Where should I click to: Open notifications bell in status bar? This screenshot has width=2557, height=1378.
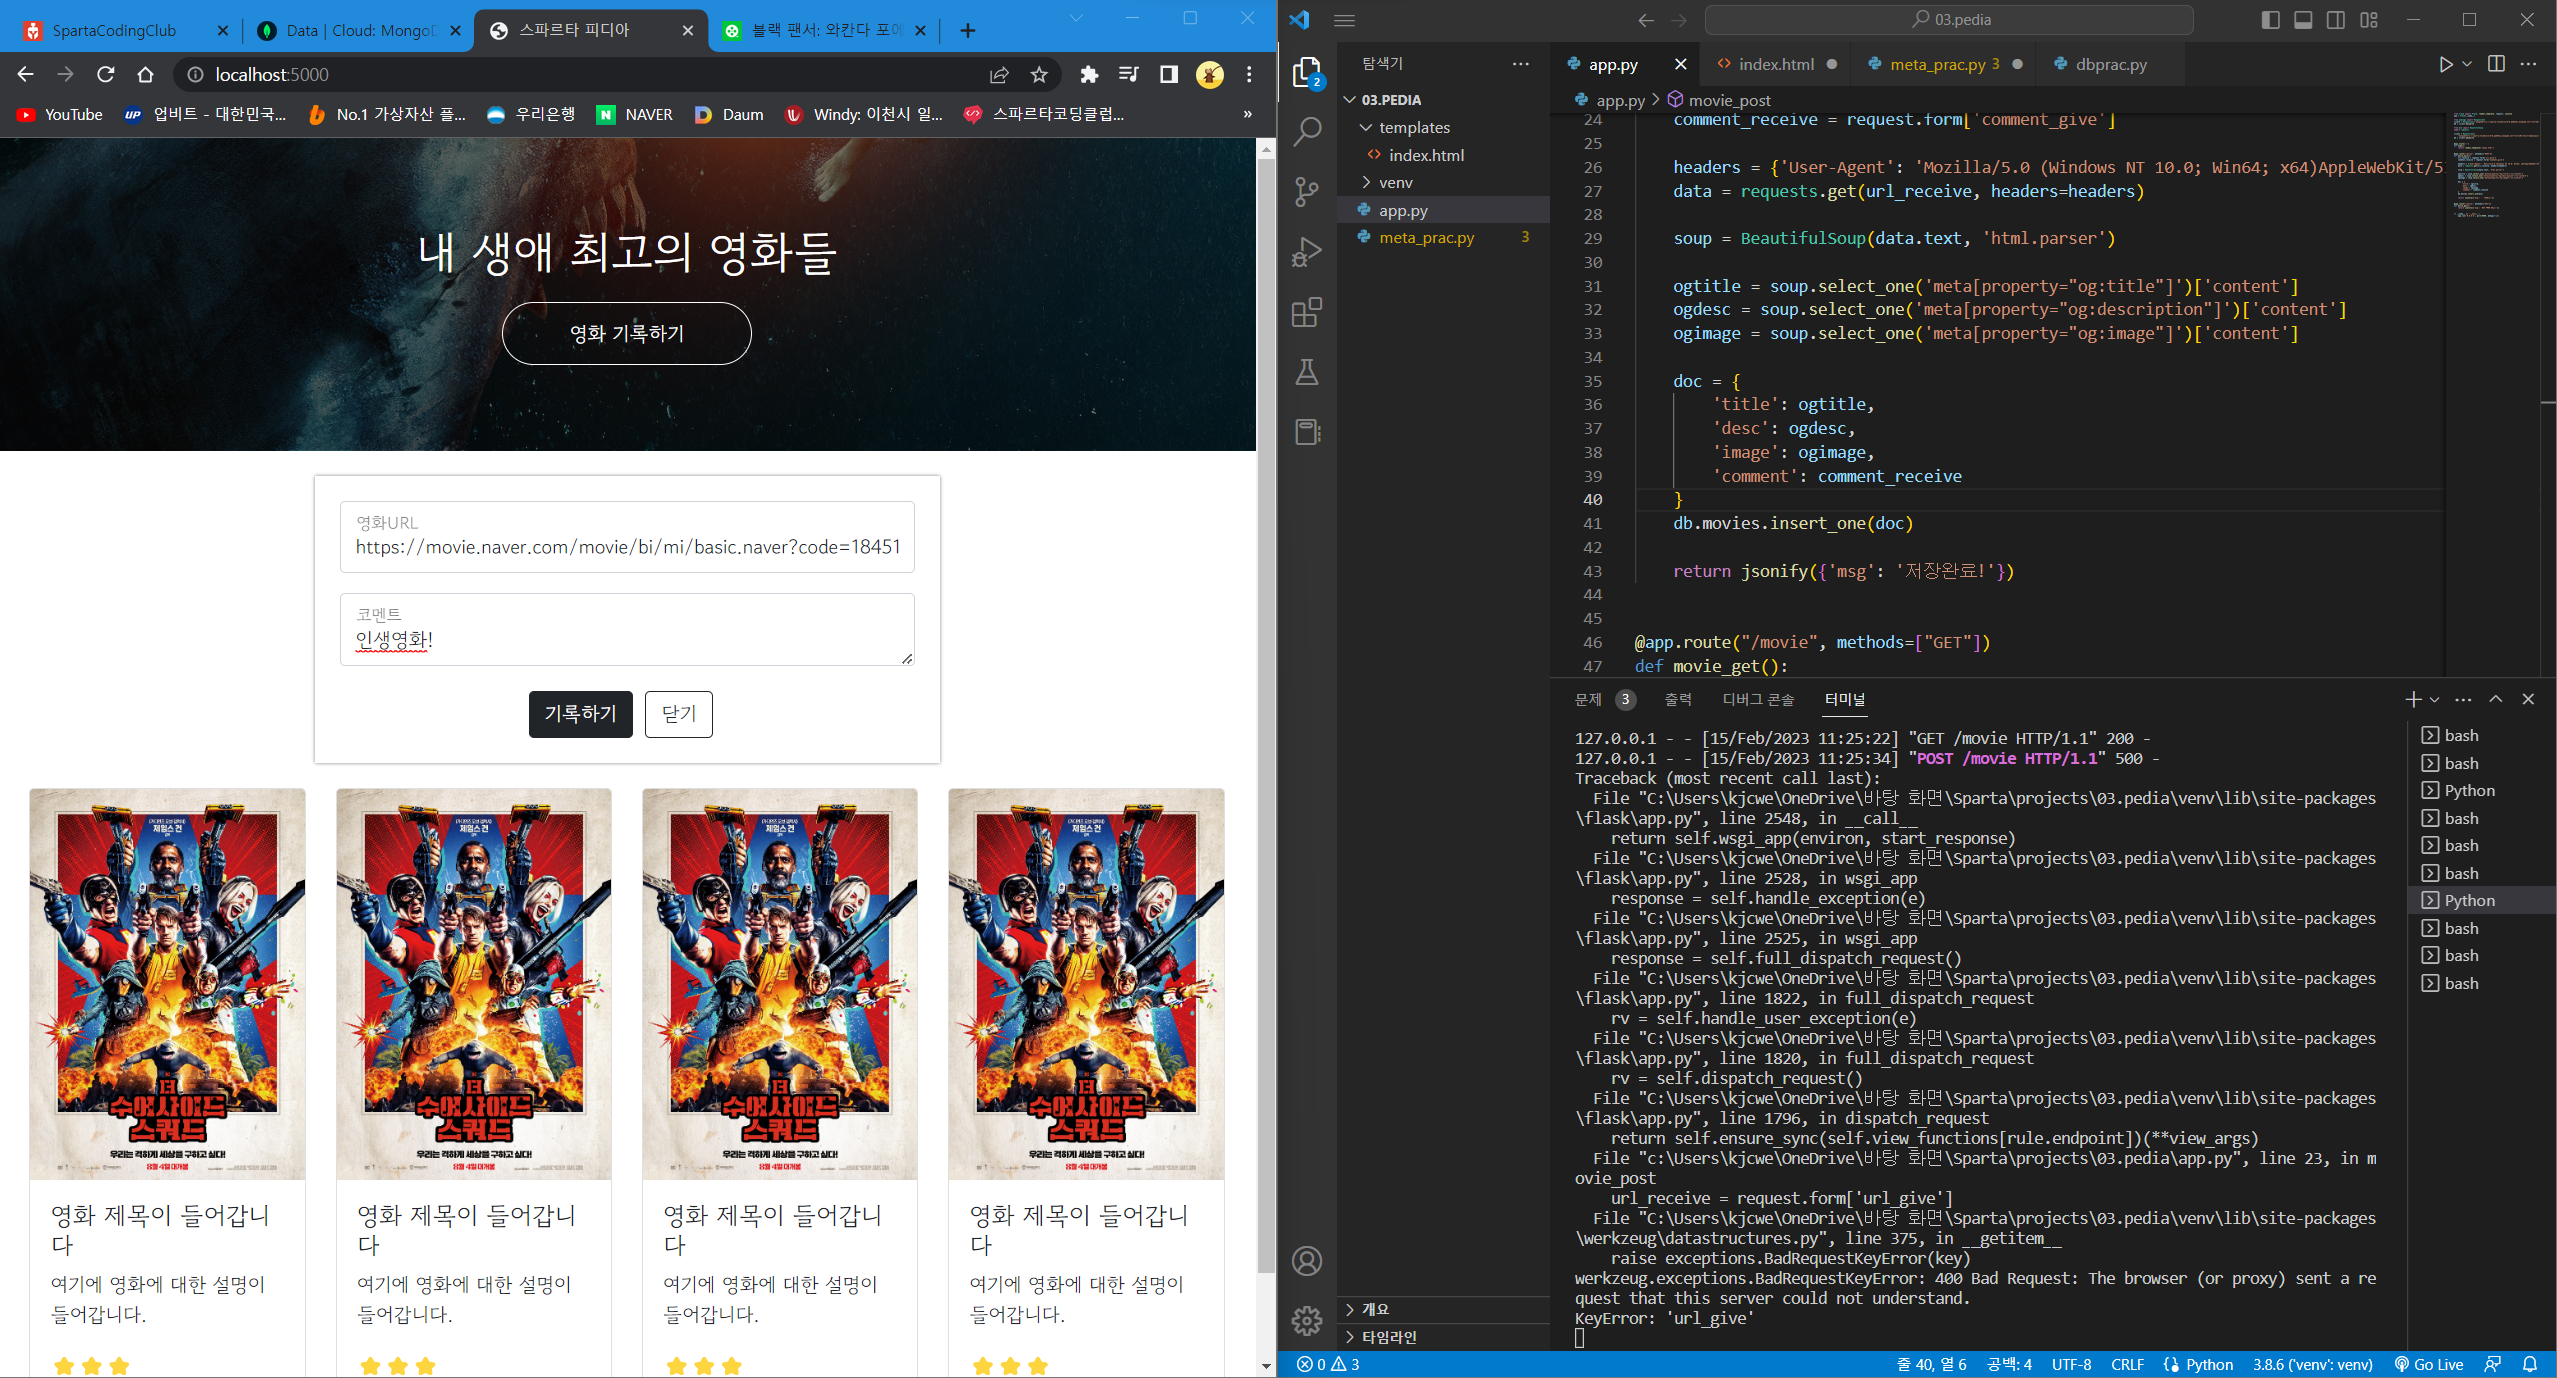[x=2530, y=1364]
